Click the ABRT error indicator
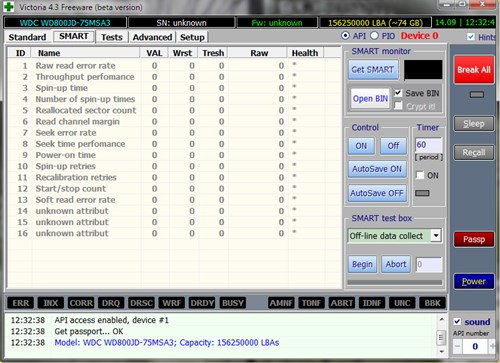Screen dimensions: 500x363 342,303
